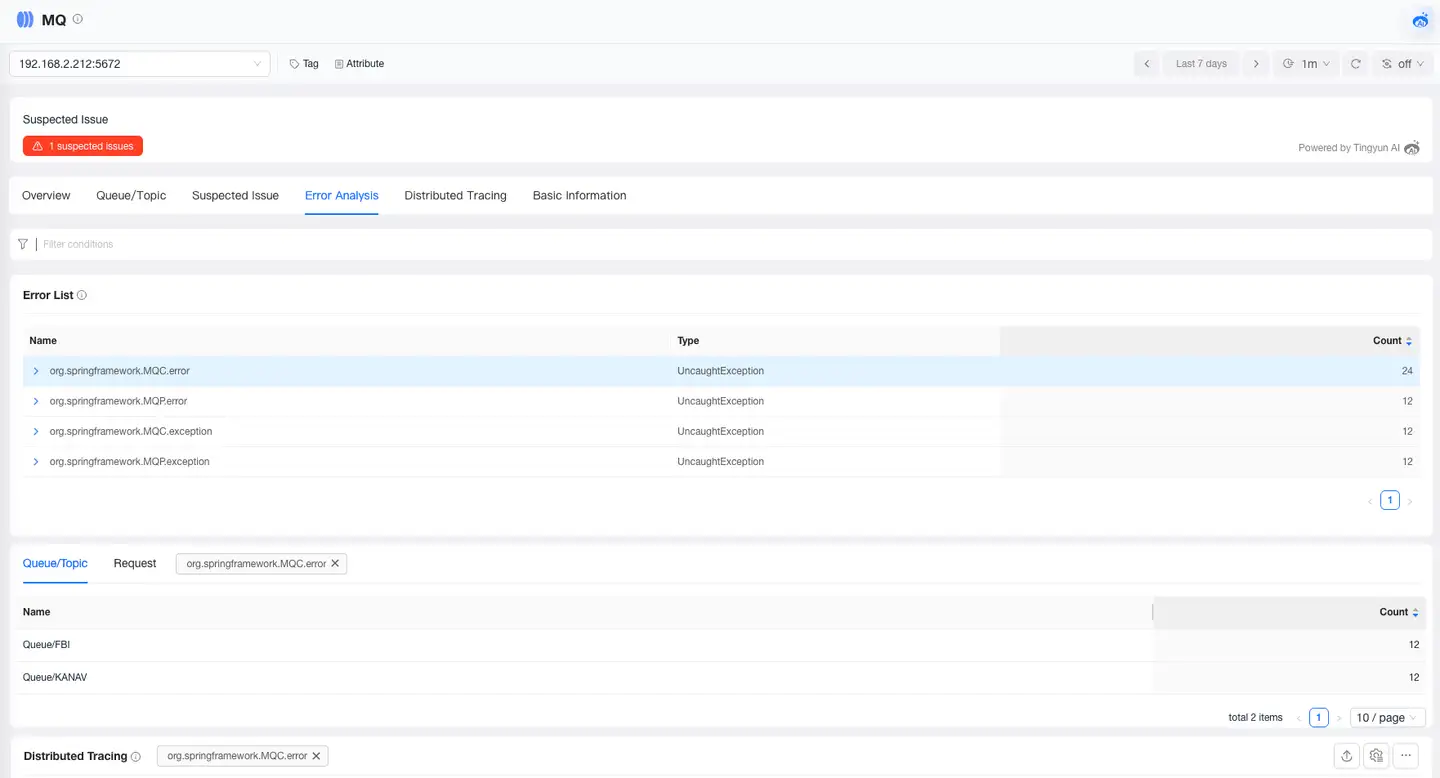Click the Tingyun AI assistant icon top right

click(1420, 20)
